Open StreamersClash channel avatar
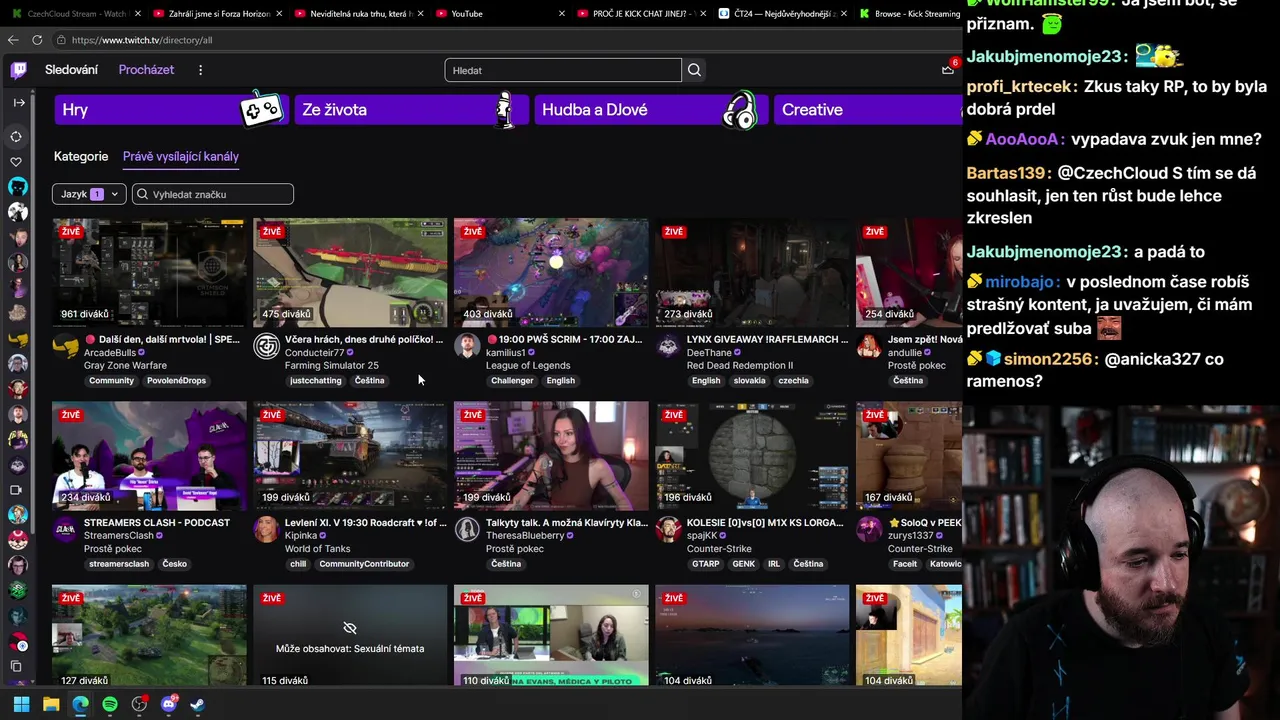 [x=66, y=530]
